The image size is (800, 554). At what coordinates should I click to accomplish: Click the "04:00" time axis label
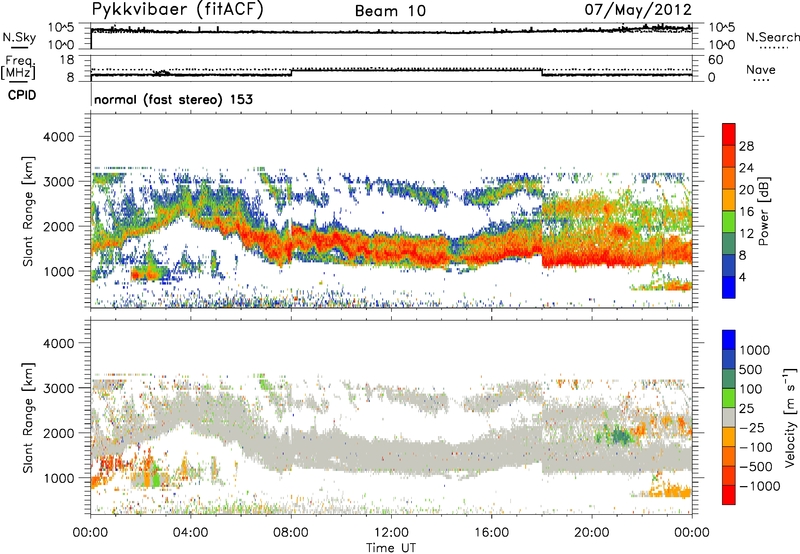[x=190, y=533]
